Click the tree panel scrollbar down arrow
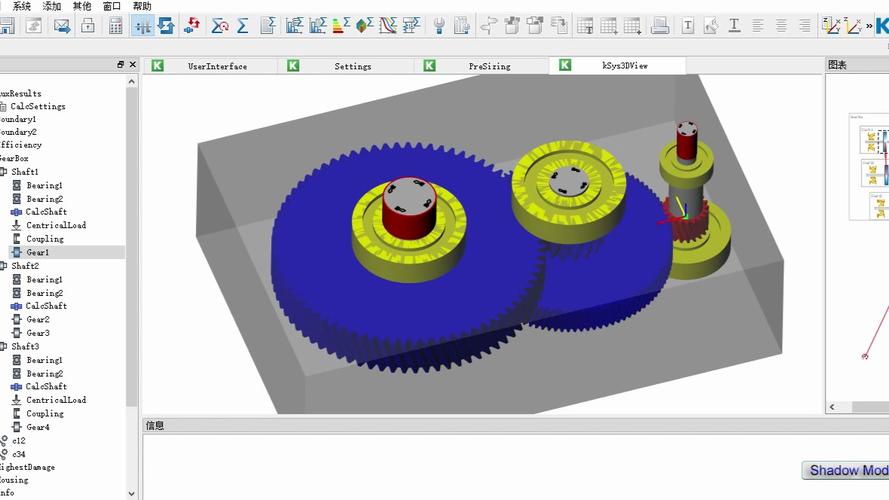The width and height of the screenshot is (889, 500). pos(132,492)
